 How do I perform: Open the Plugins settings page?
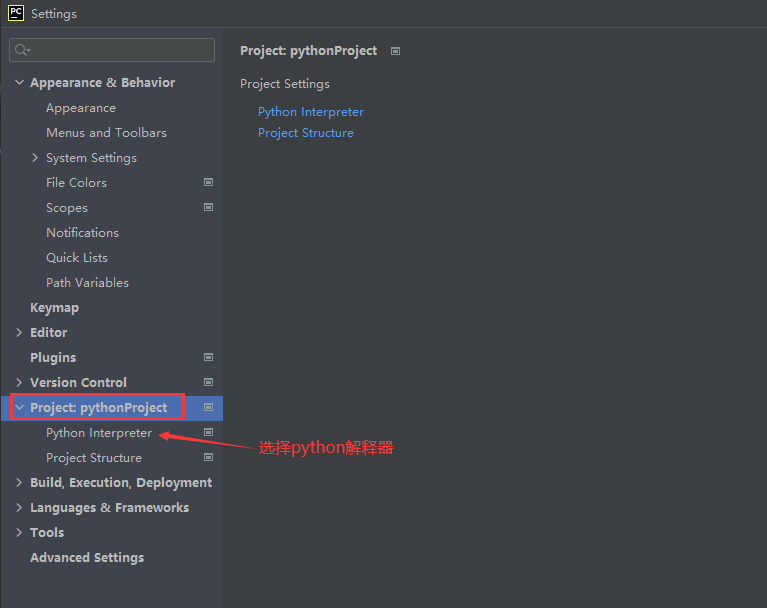tap(53, 358)
